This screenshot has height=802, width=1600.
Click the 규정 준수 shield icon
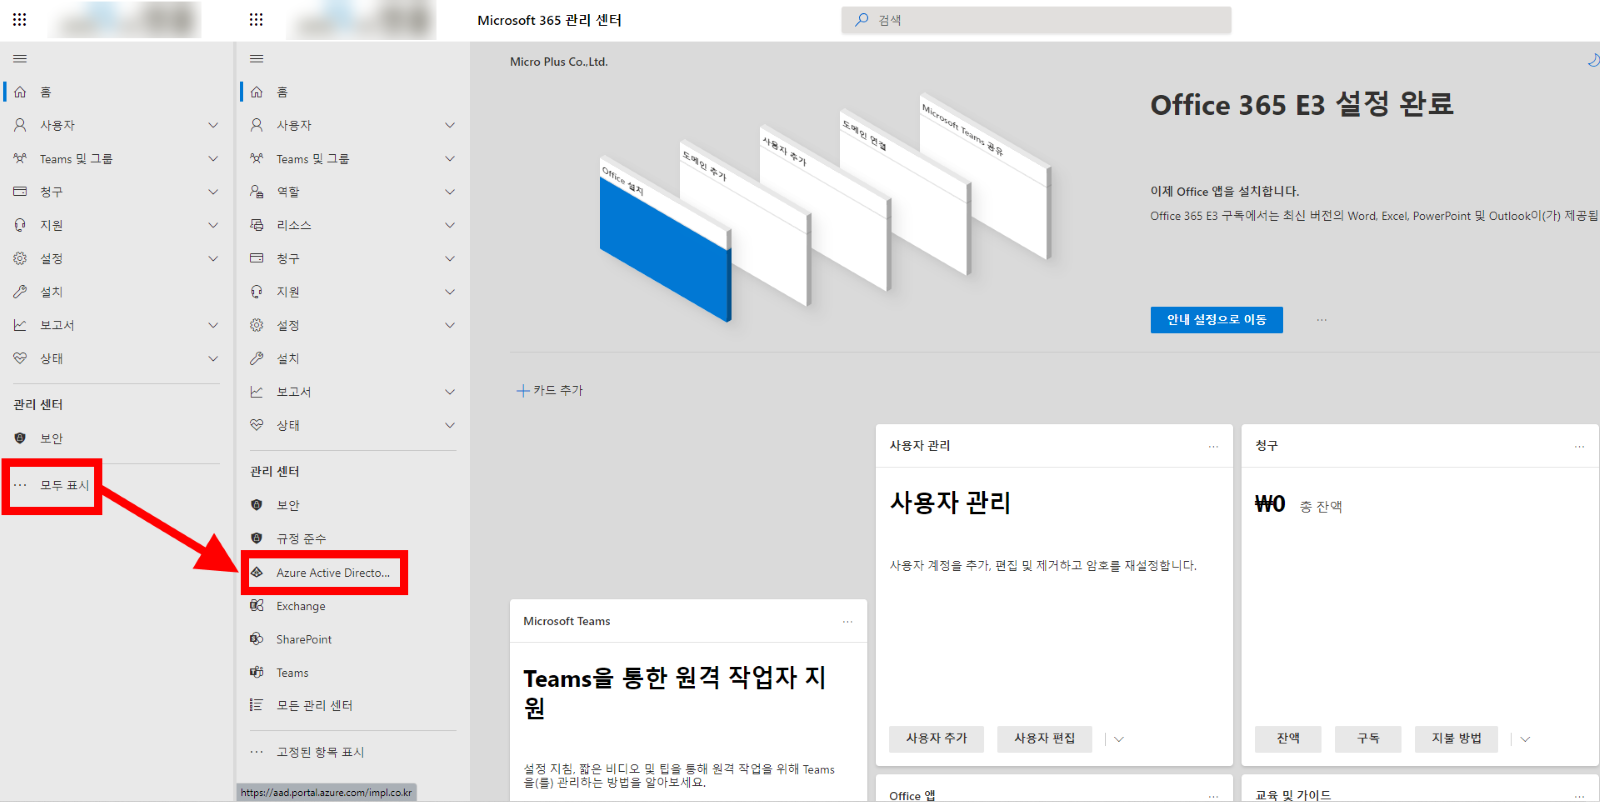coord(257,538)
